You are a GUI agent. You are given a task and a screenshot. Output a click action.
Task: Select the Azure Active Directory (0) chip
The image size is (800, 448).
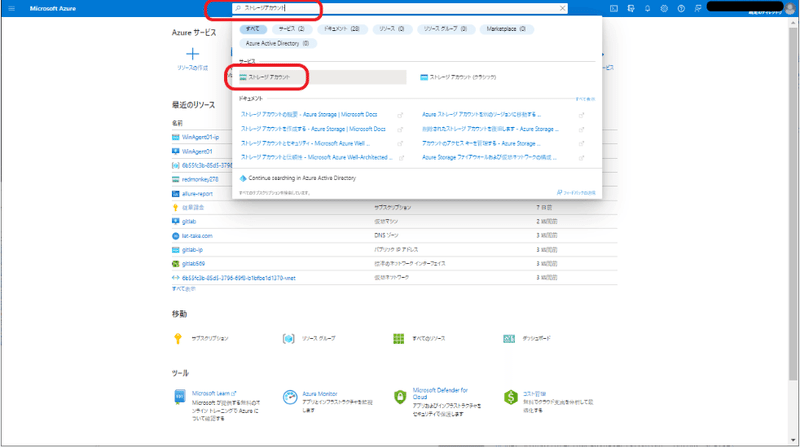click(x=277, y=43)
